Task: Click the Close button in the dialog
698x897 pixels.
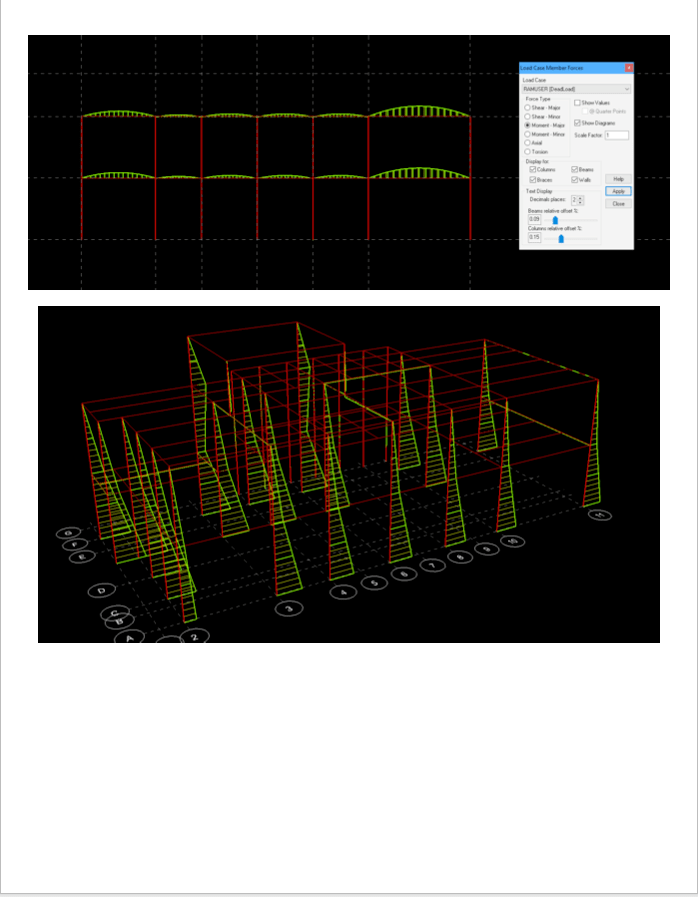Action: click(x=618, y=203)
